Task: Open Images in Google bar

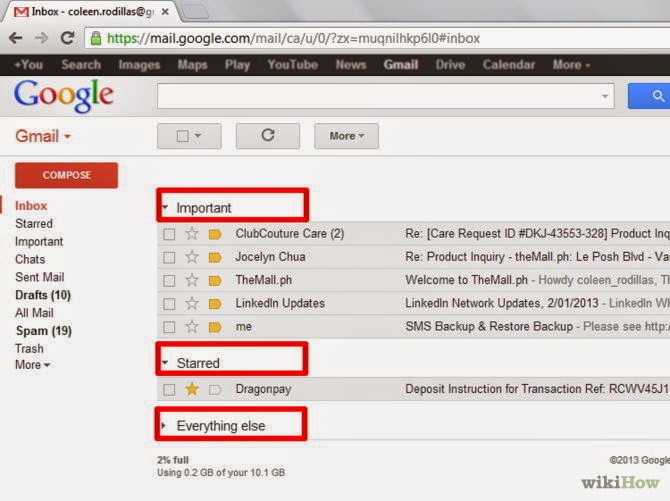Action: click(x=139, y=65)
